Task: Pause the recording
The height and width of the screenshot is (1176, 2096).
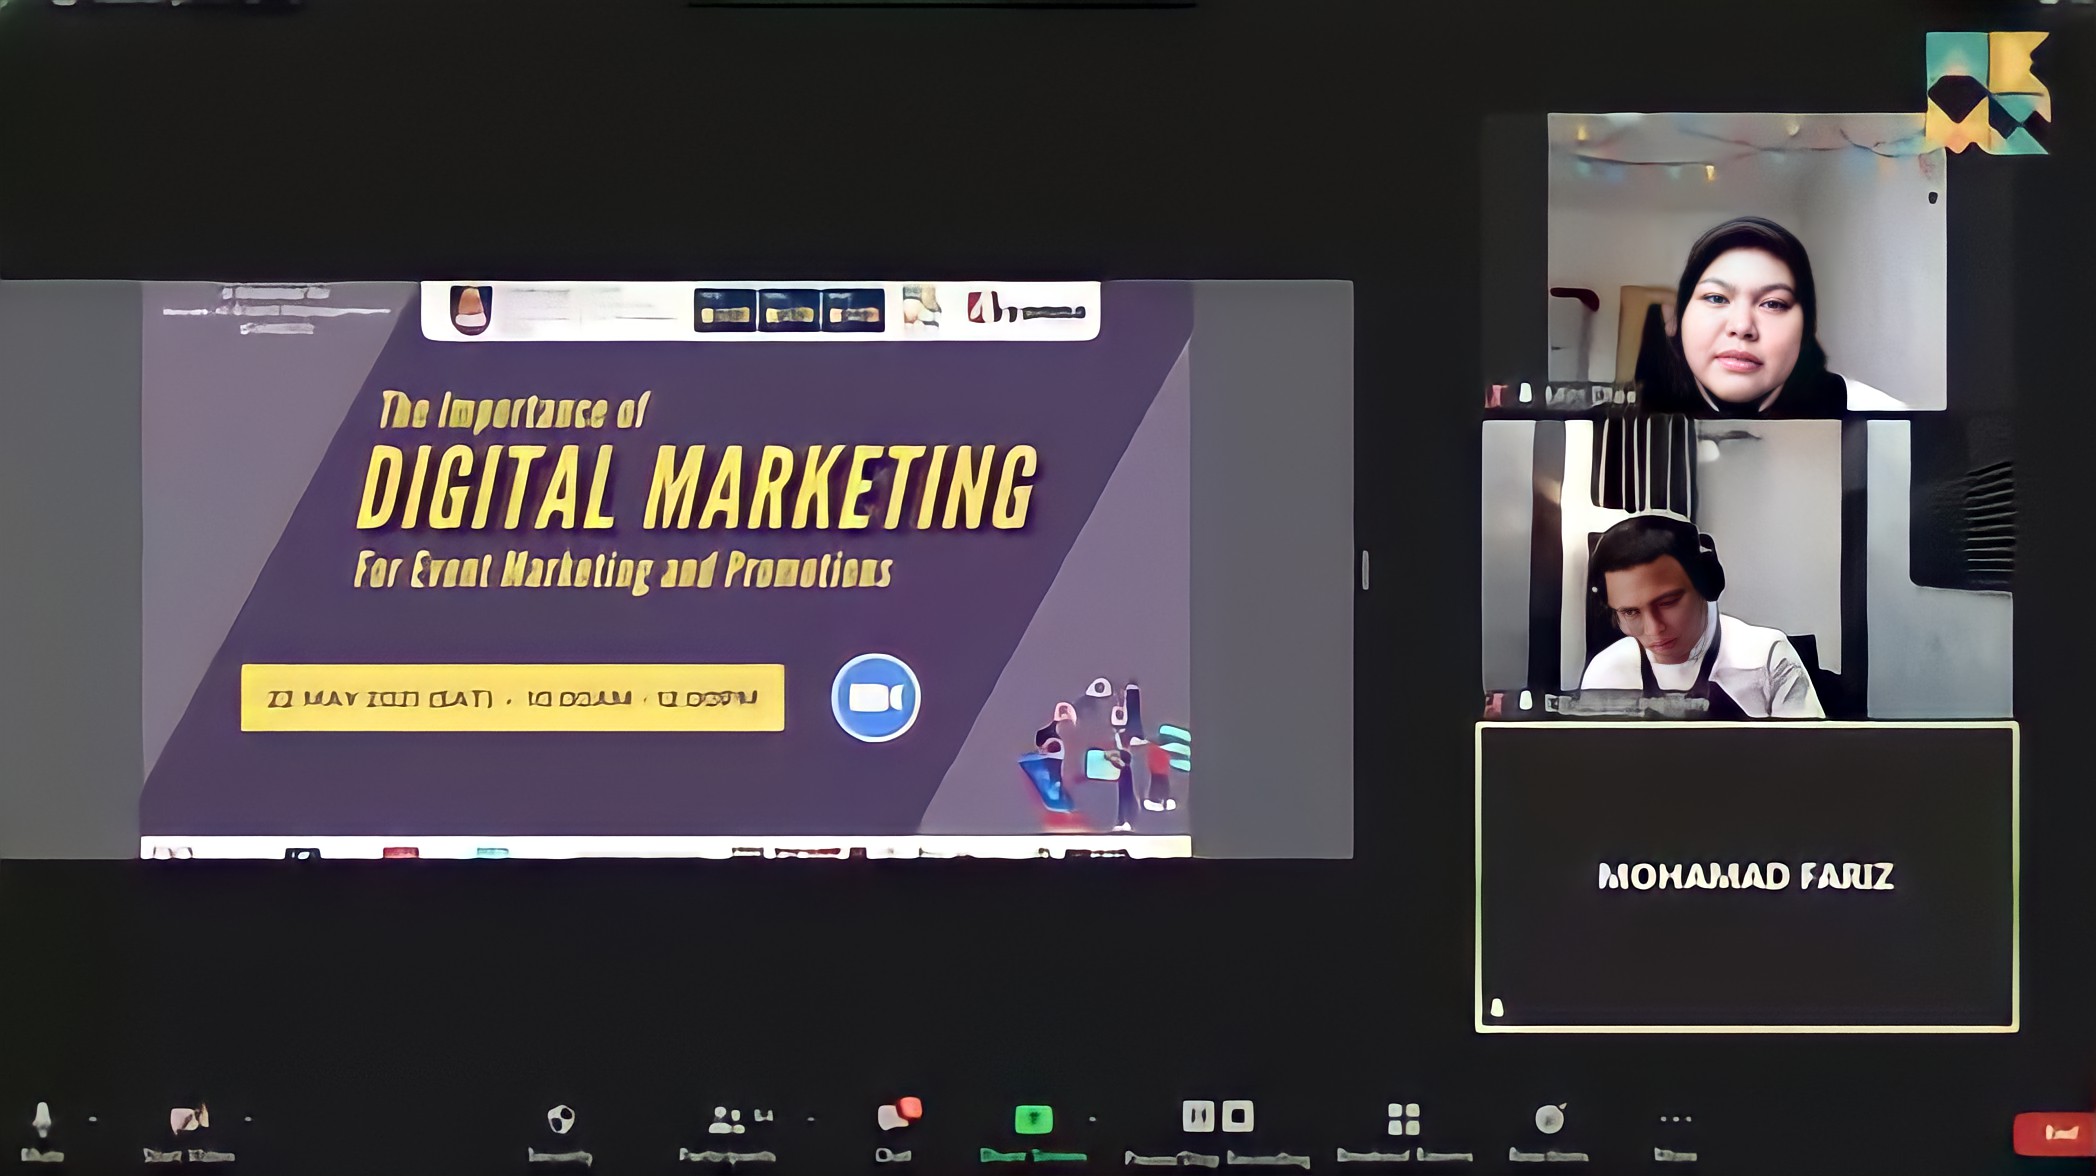Action: [1197, 1116]
